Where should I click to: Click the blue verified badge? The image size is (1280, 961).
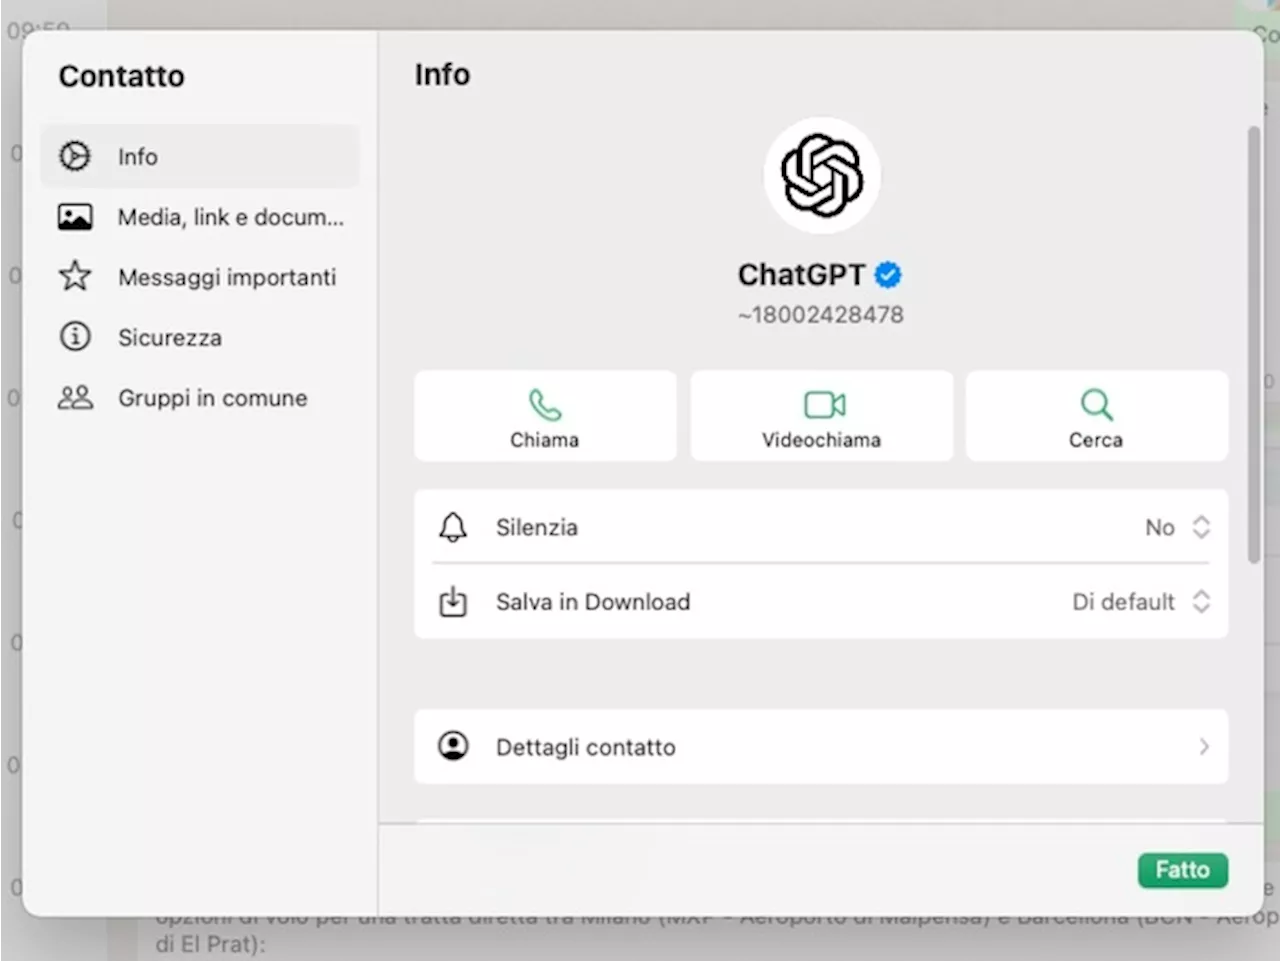tap(888, 274)
